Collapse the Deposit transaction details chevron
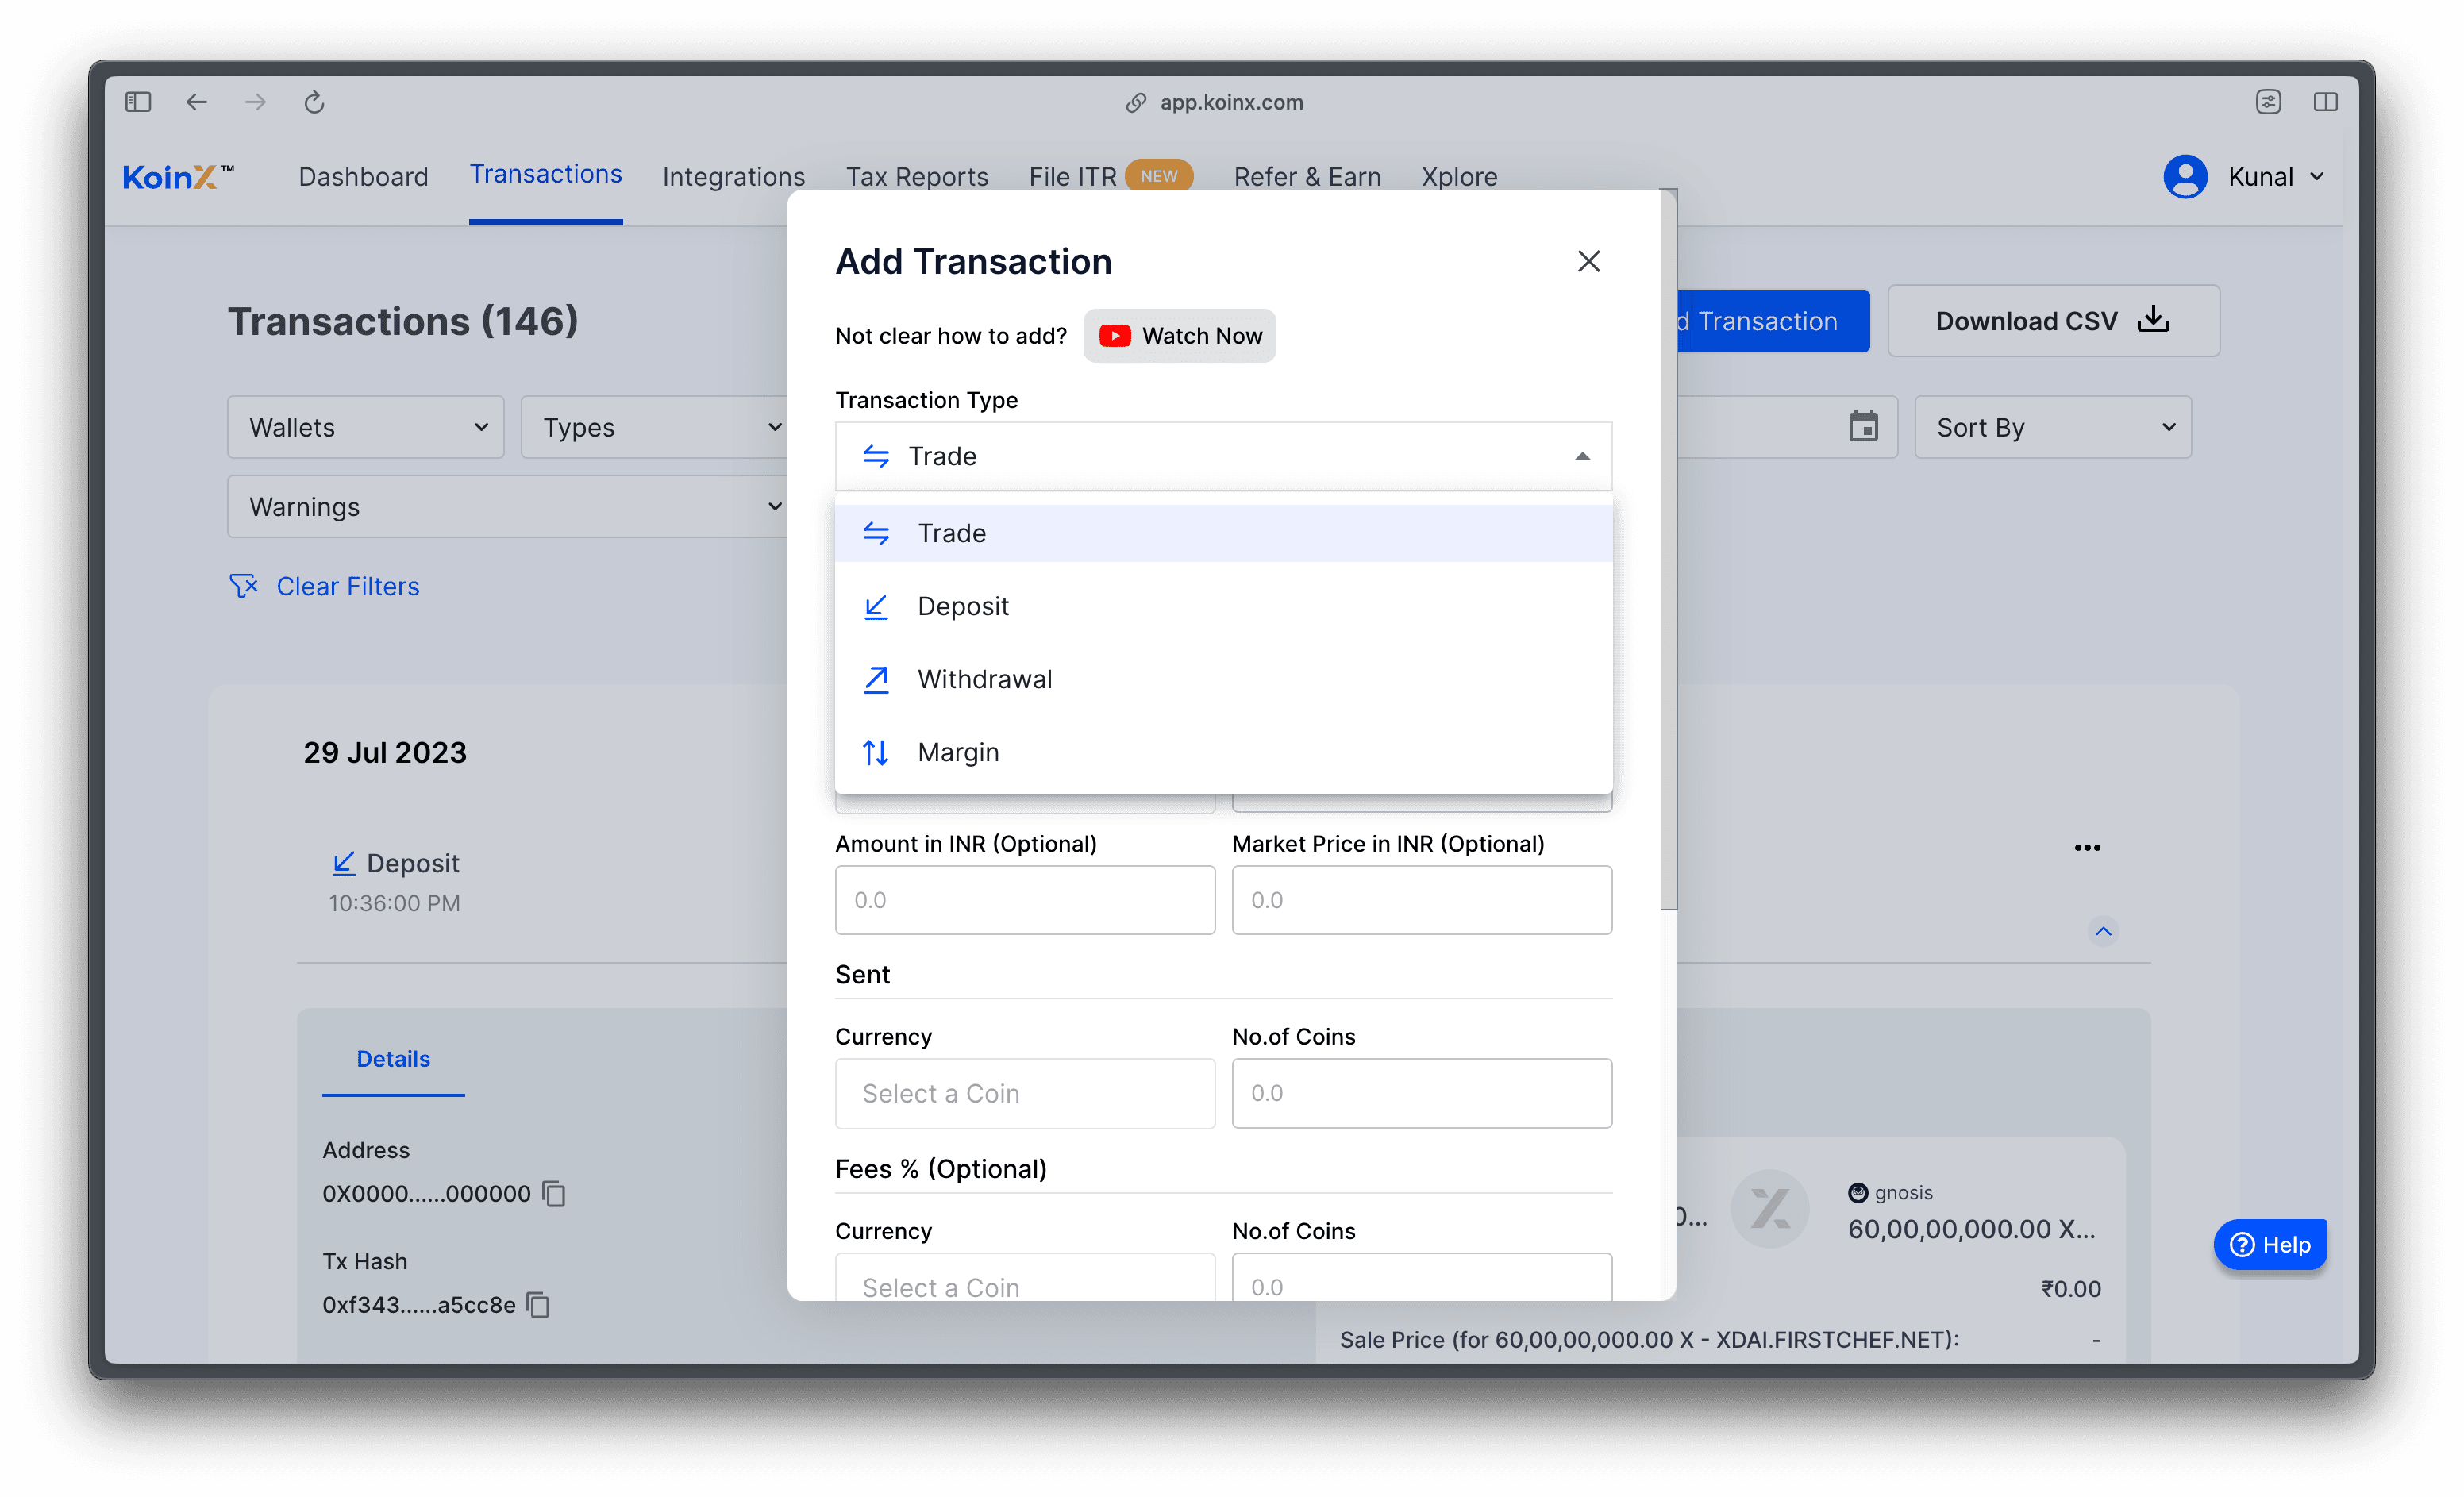Image resolution: width=2464 pixels, height=1497 pixels. pos(2103,931)
